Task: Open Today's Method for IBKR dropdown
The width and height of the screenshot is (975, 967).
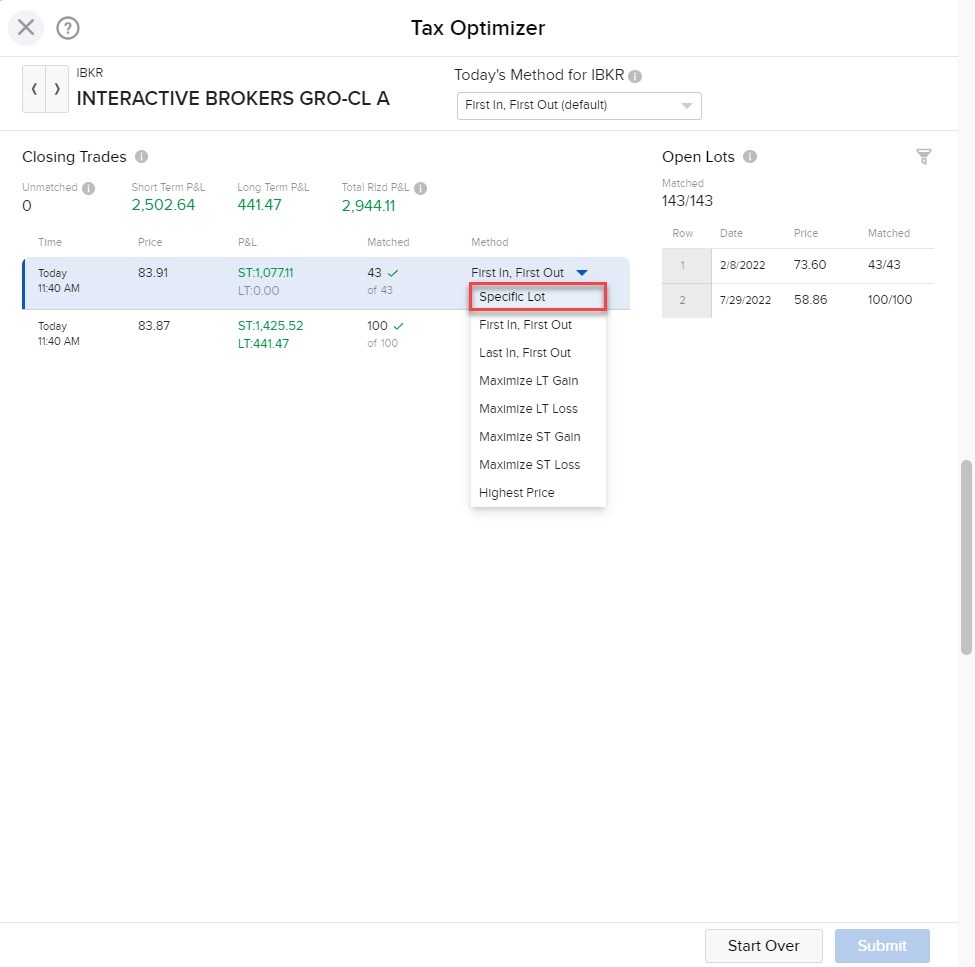Action: (x=579, y=105)
